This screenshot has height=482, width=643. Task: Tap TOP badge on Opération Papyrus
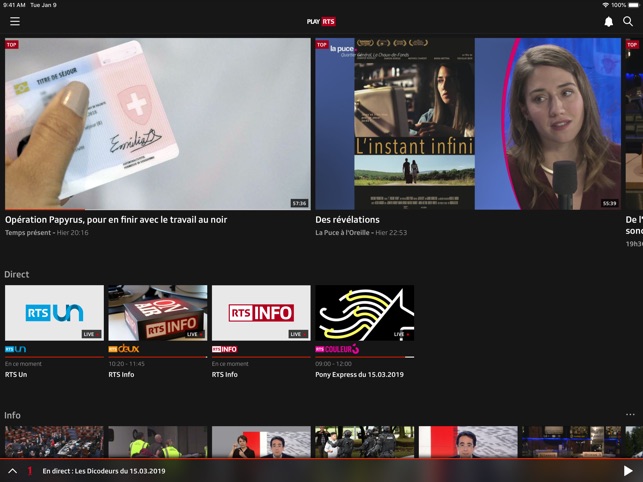click(x=11, y=45)
